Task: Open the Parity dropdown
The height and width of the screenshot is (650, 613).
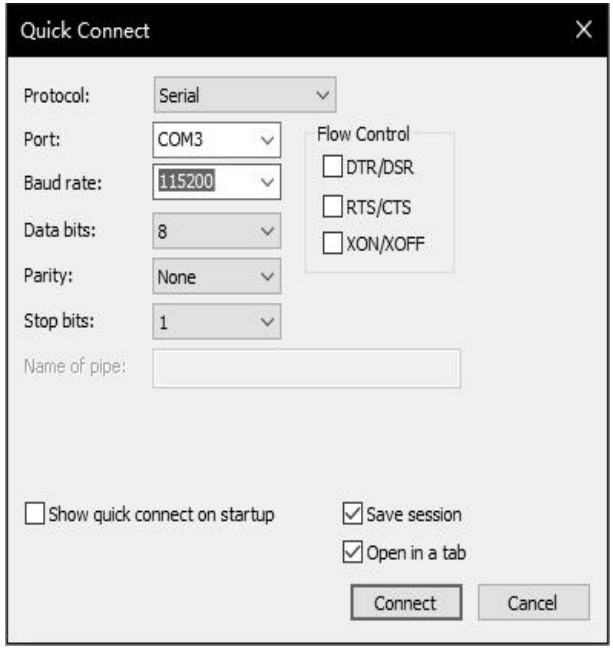Action: tap(266, 277)
